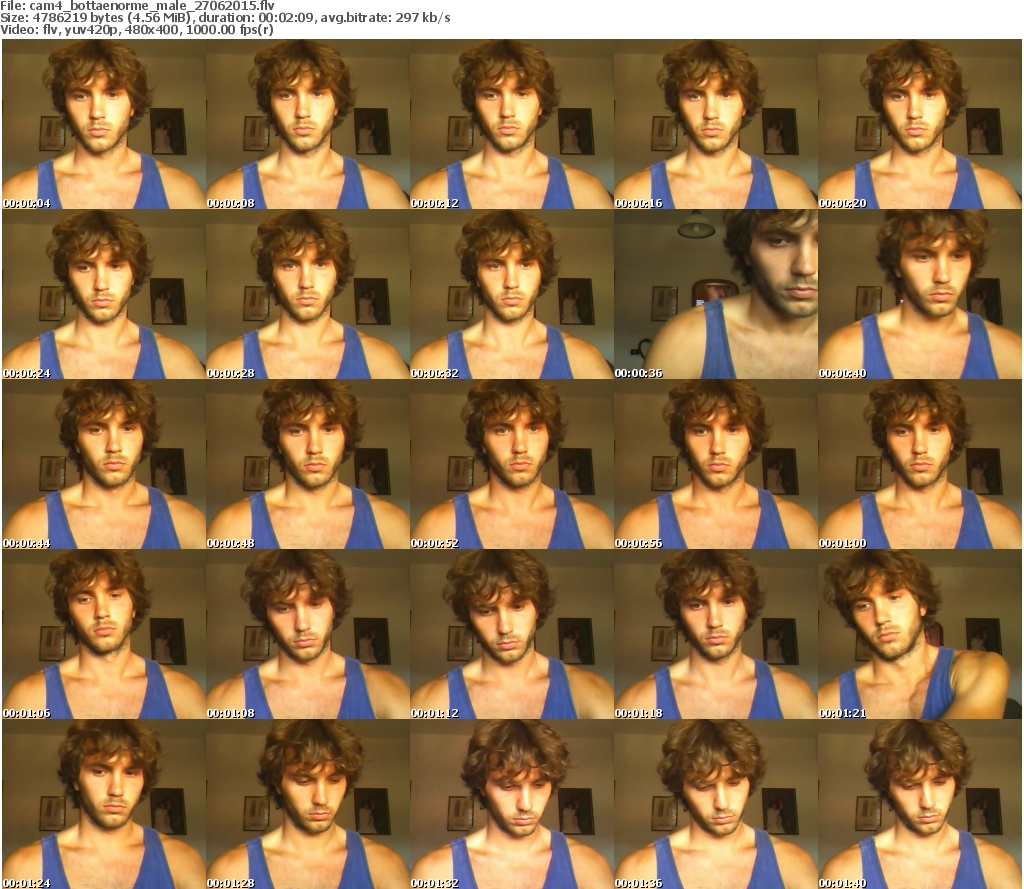This screenshot has height=889, width=1024.
Task: Choose the frame at 00:00:48
Action: click(308, 464)
